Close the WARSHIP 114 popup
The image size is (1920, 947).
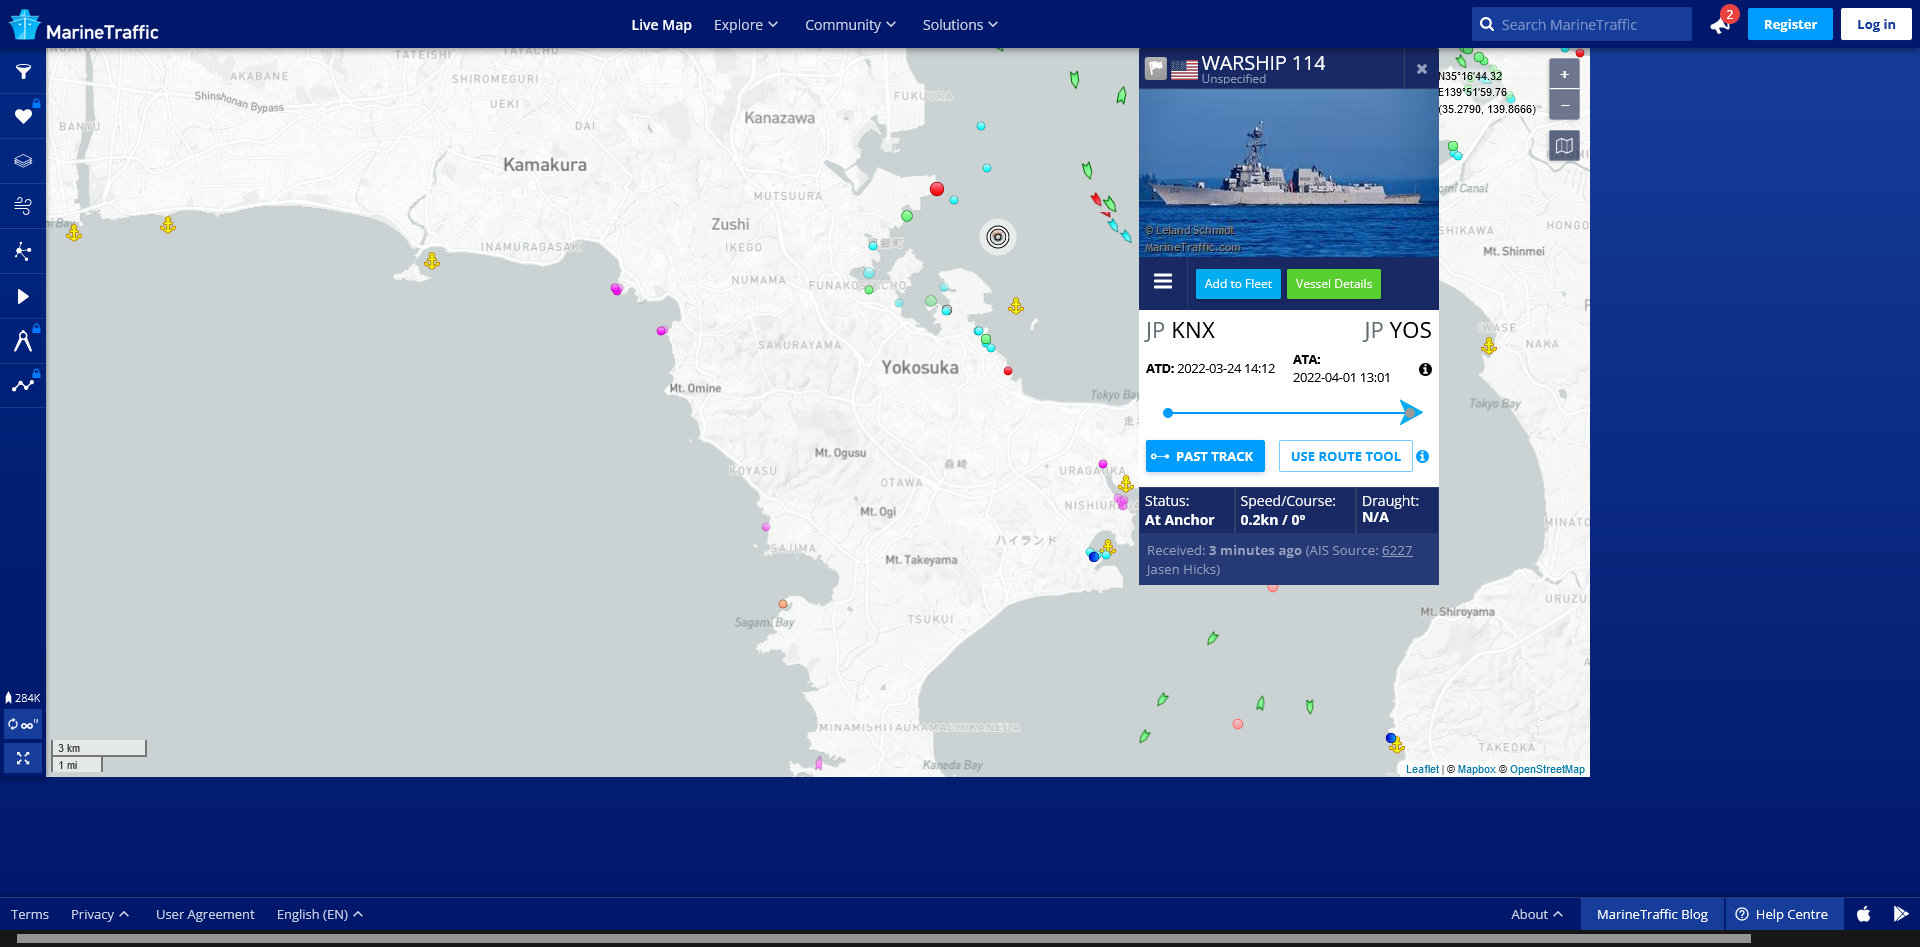coord(1421,69)
